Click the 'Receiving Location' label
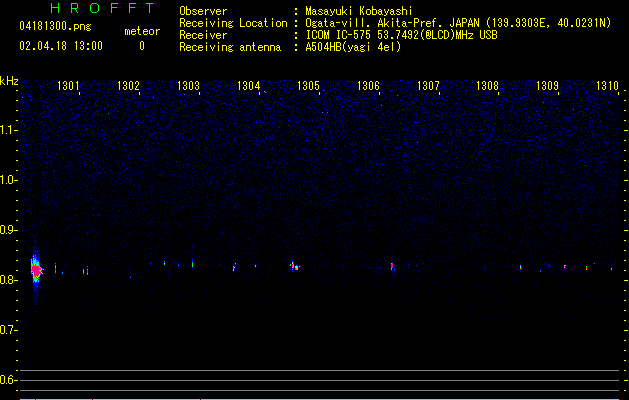Screen dimensions: 629x400 (233, 23)
